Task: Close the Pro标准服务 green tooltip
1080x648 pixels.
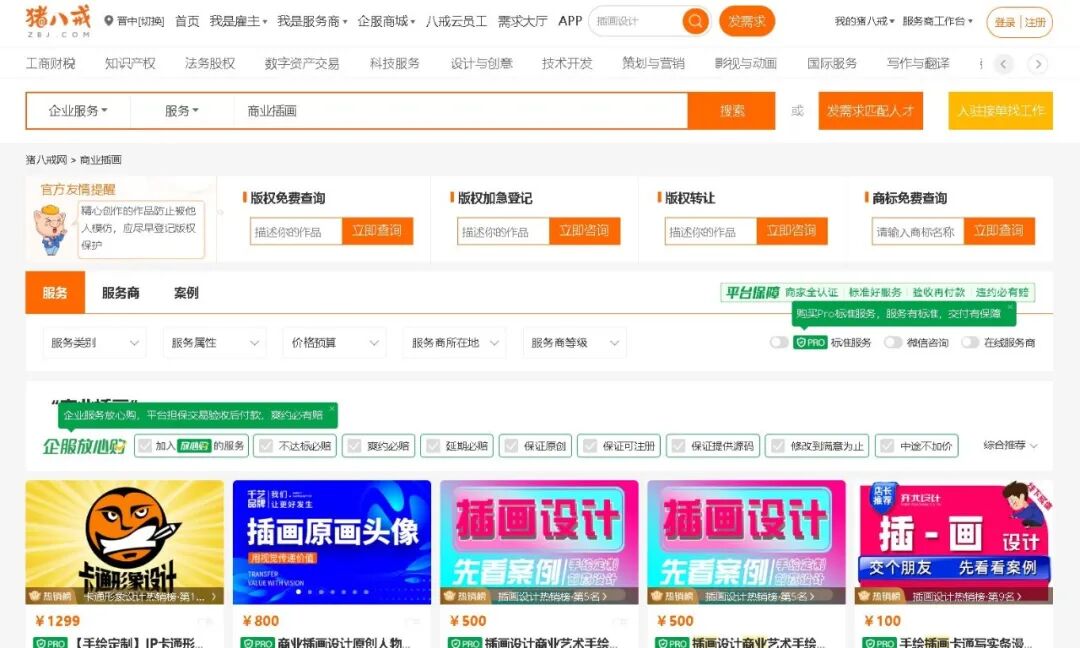Action: tap(1010, 307)
